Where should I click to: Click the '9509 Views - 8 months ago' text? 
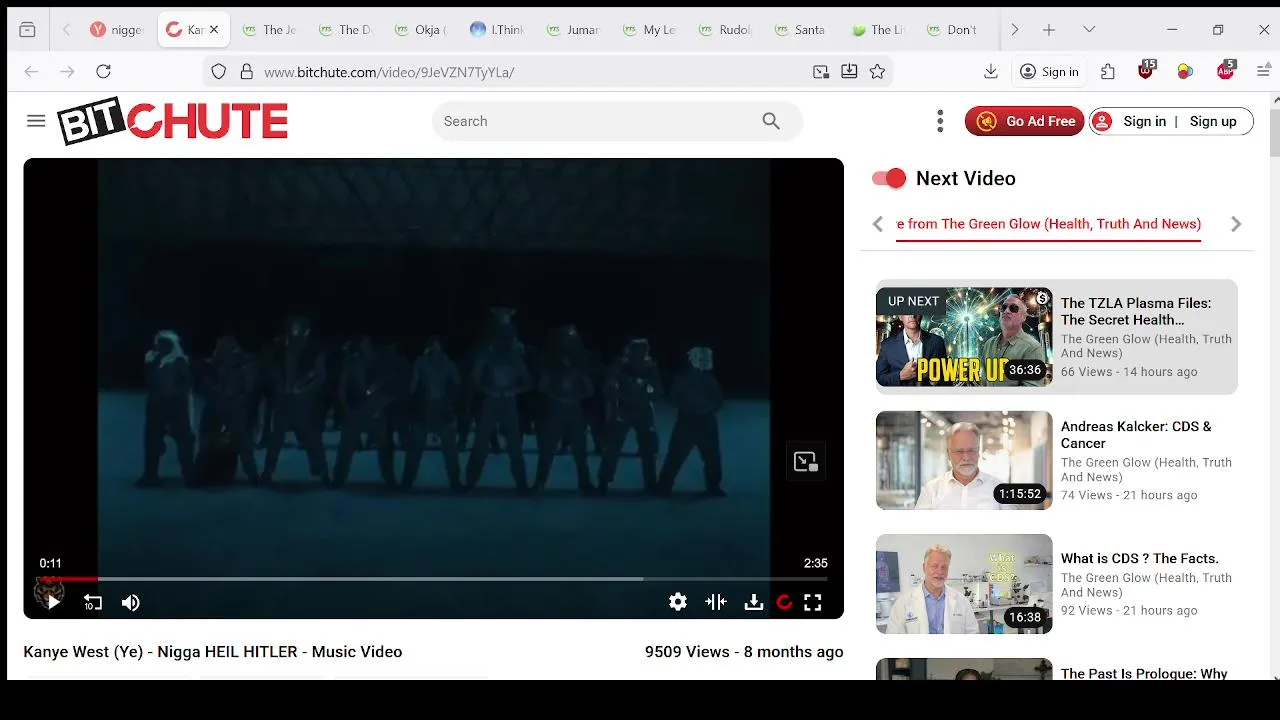744,651
